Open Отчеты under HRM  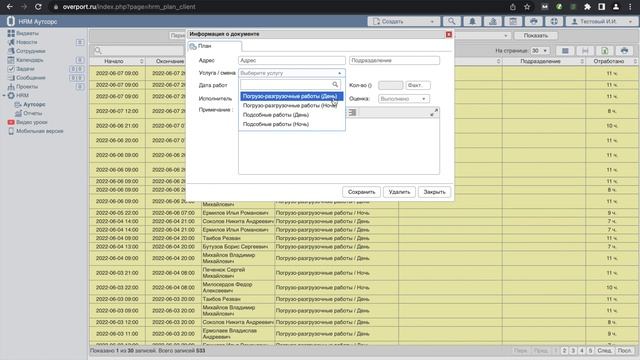point(32,113)
